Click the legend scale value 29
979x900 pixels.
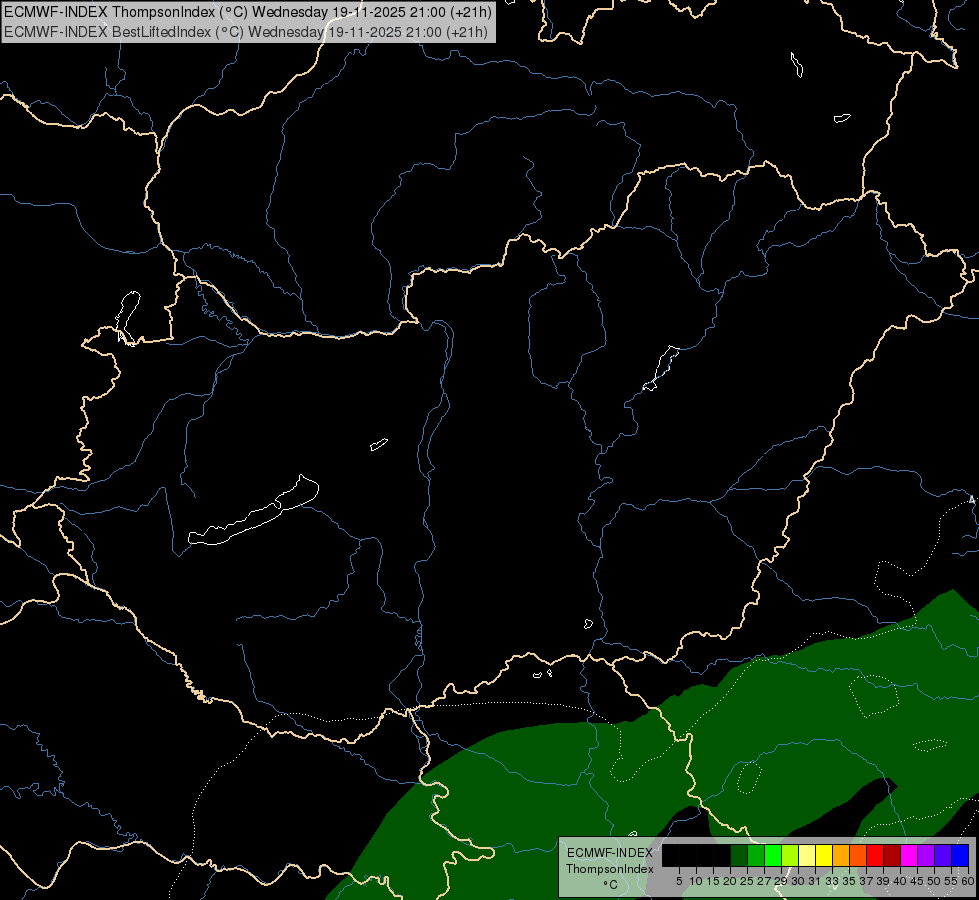(780, 881)
